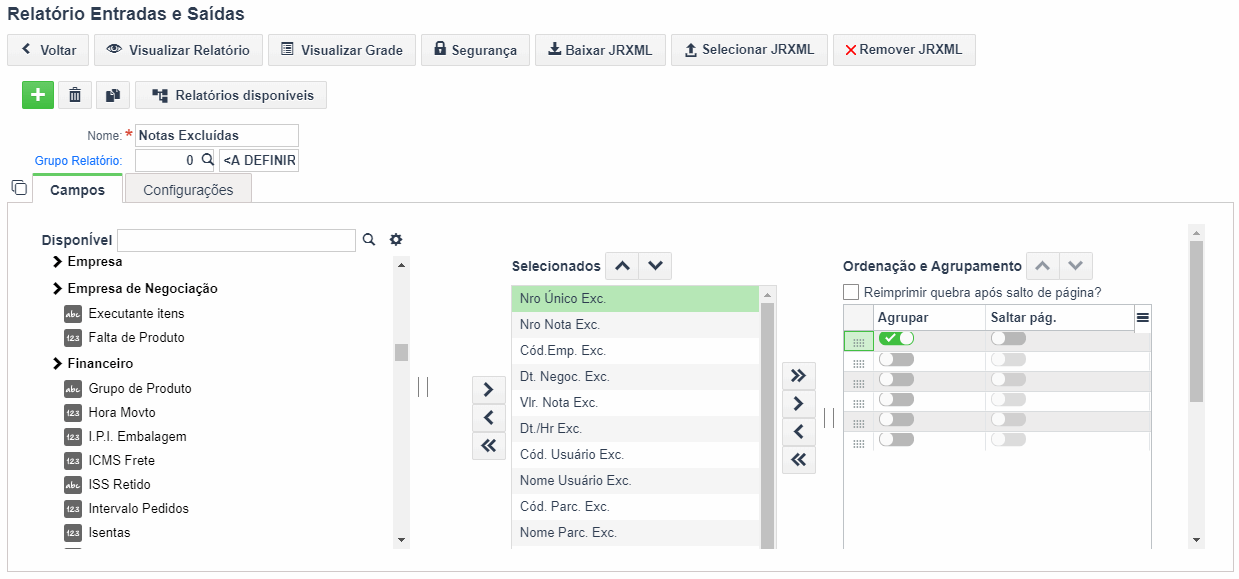The width and height of the screenshot is (1239, 579).
Task: Click the double-left remove-all fields arrow
Action: [488, 446]
